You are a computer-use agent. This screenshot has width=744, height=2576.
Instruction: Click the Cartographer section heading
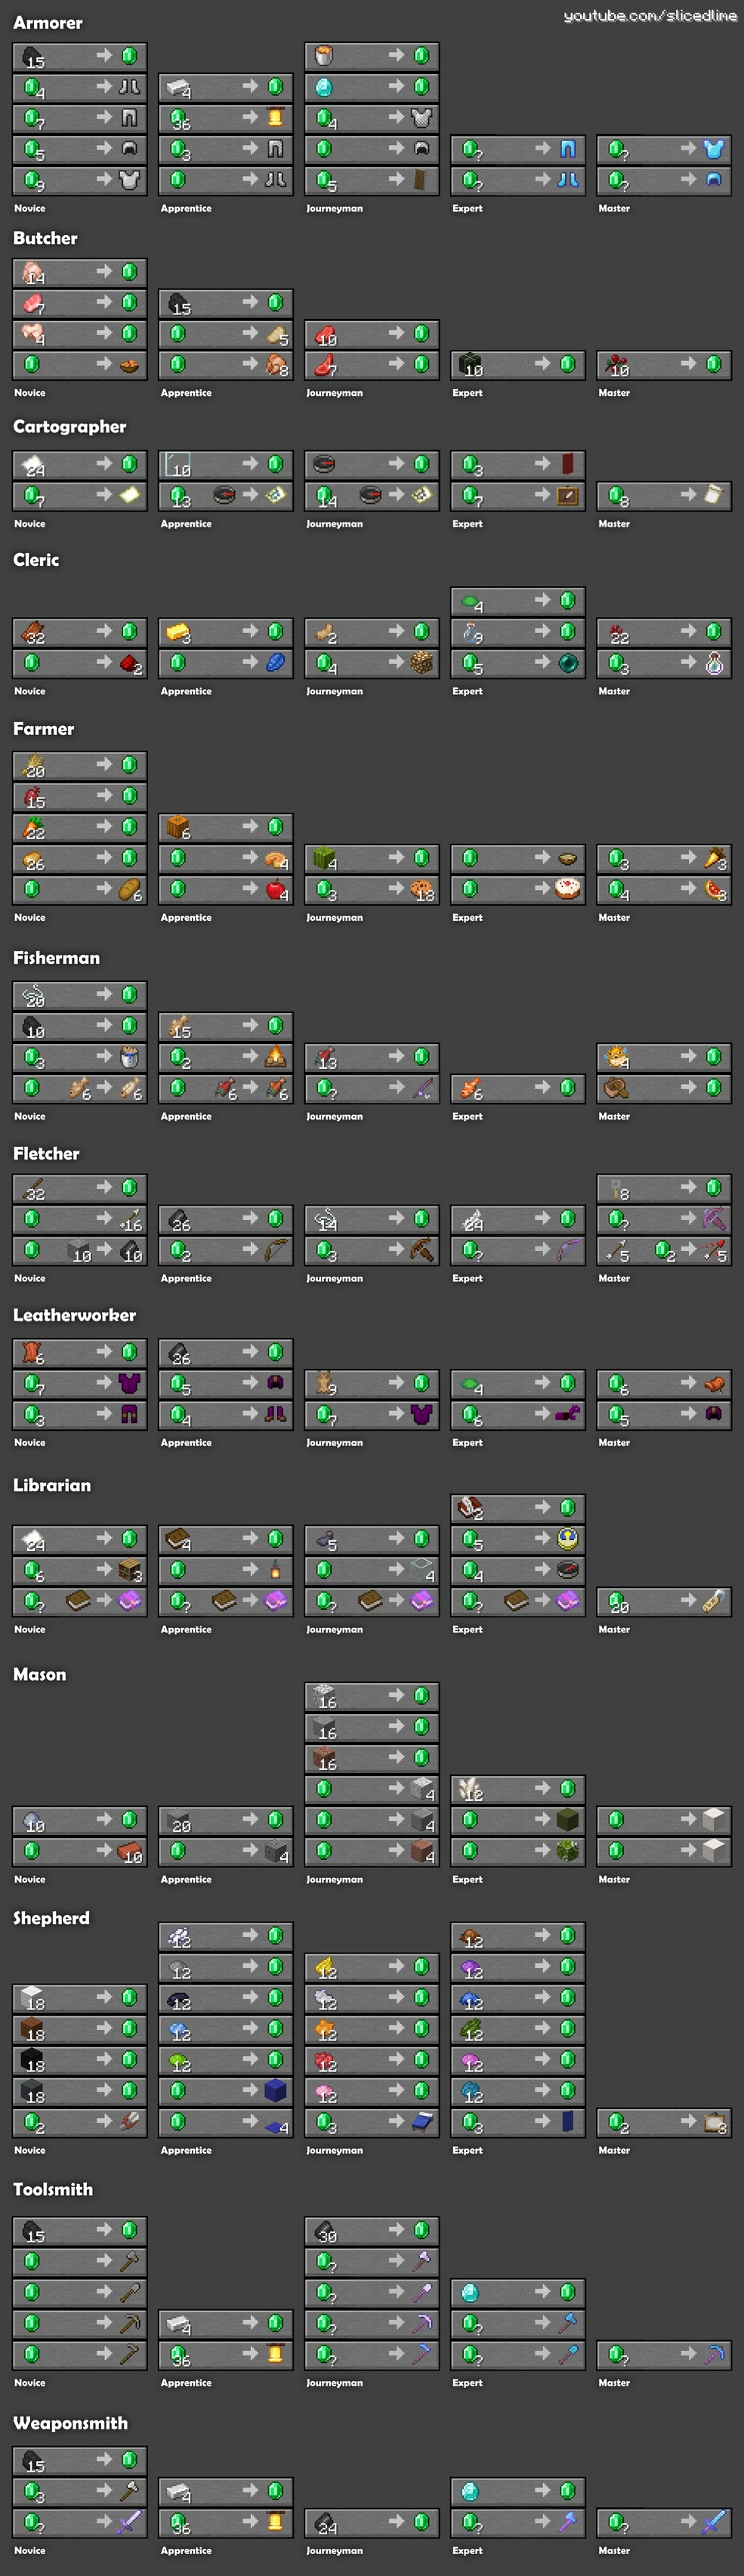pos(69,426)
